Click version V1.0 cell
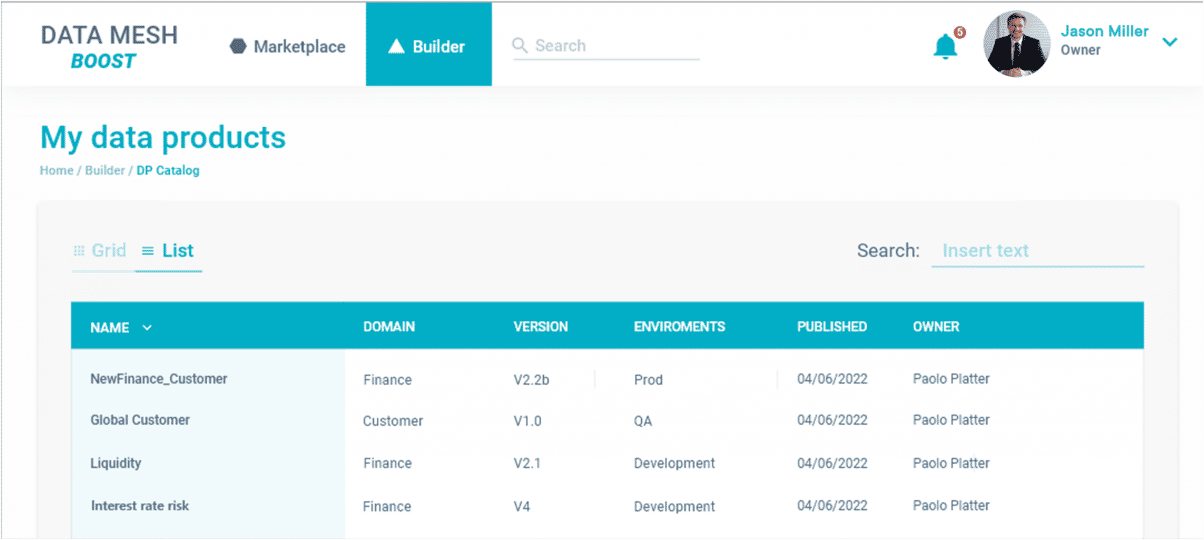Viewport: 1204px width, 540px height. click(528, 421)
